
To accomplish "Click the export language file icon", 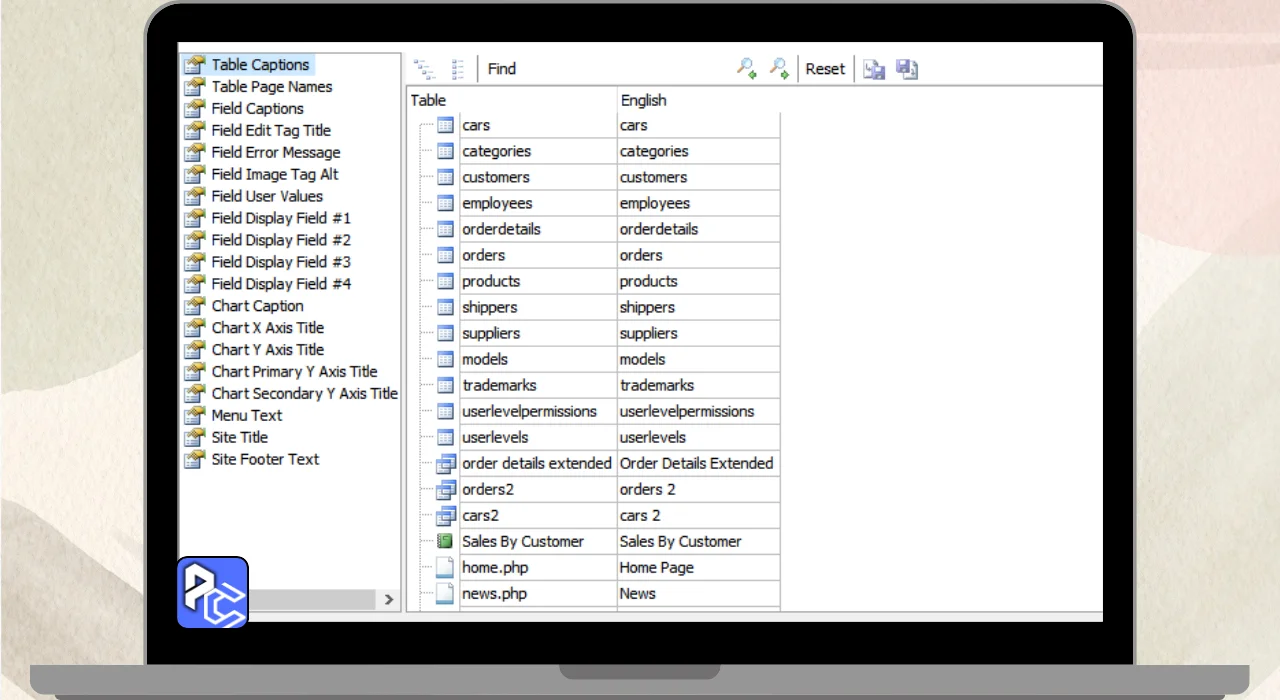I will tap(907, 69).
